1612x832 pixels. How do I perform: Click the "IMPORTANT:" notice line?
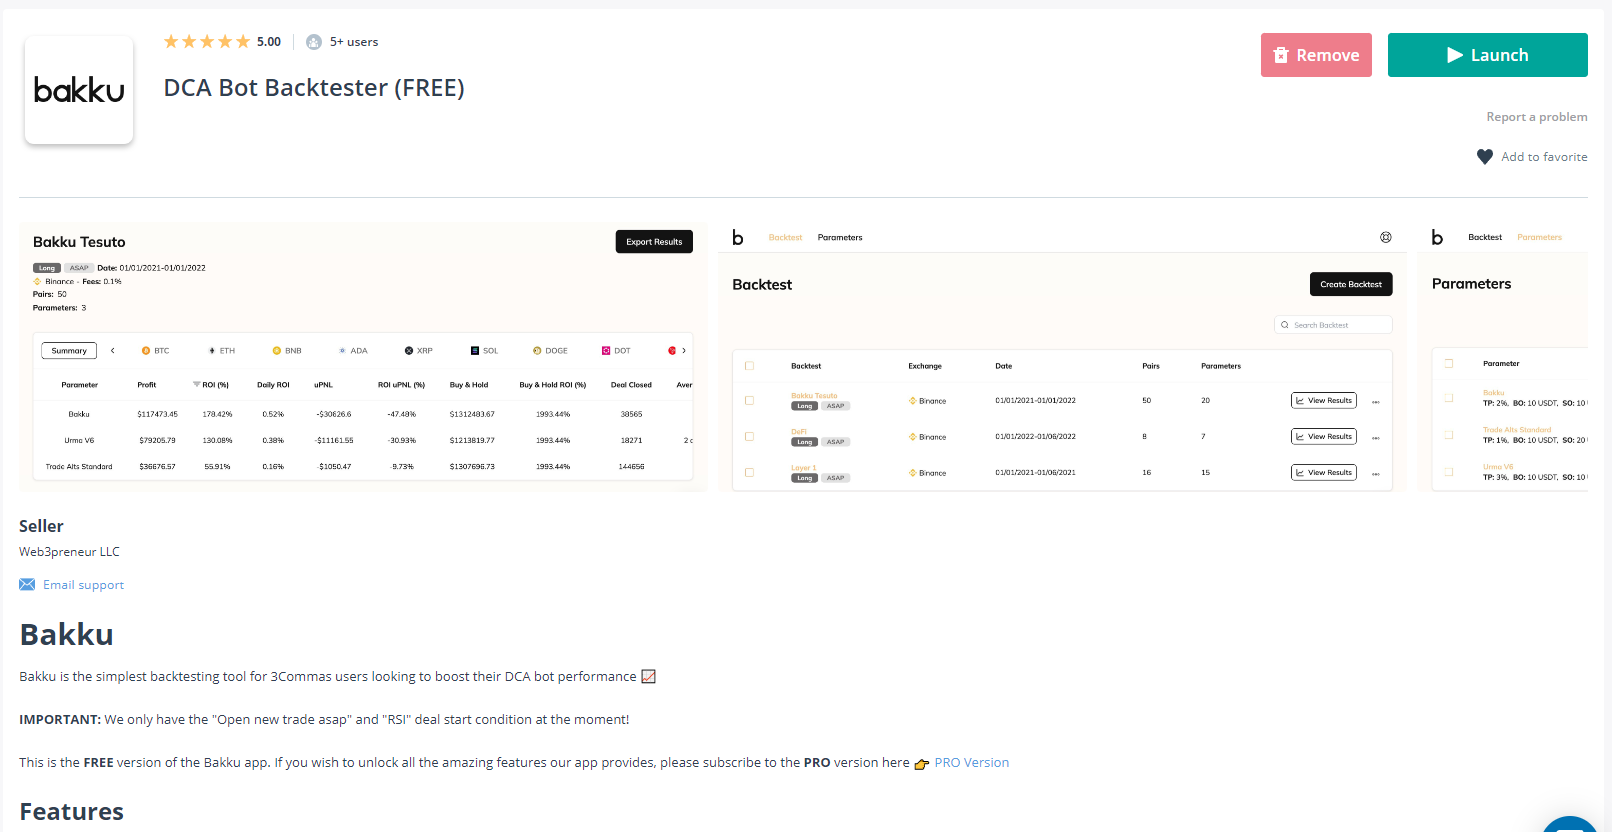(x=324, y=720)
